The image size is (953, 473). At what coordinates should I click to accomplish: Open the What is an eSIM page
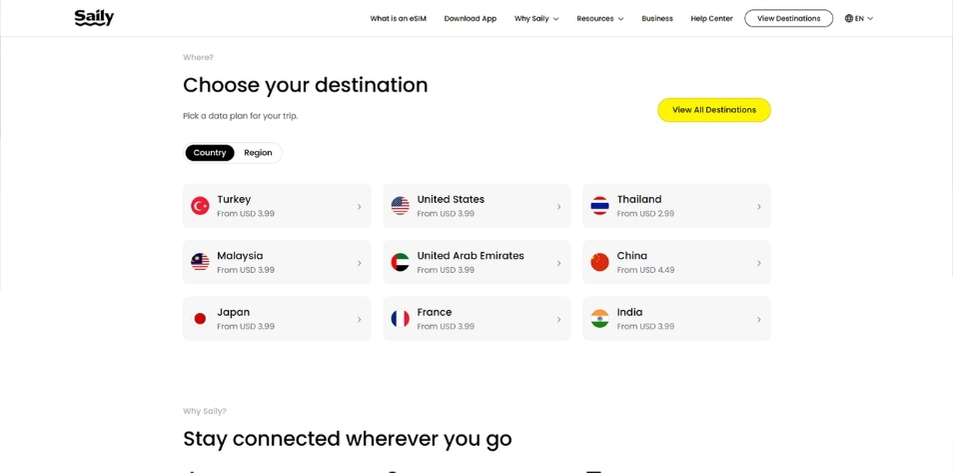point(398,18)
